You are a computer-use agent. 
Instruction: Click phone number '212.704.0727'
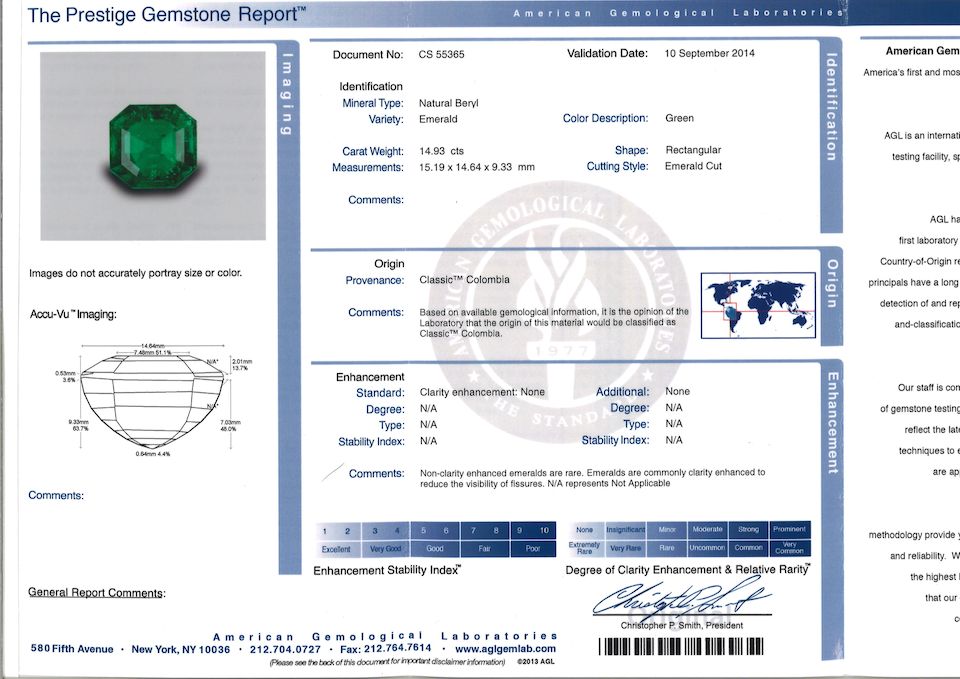tap(285, 649)
